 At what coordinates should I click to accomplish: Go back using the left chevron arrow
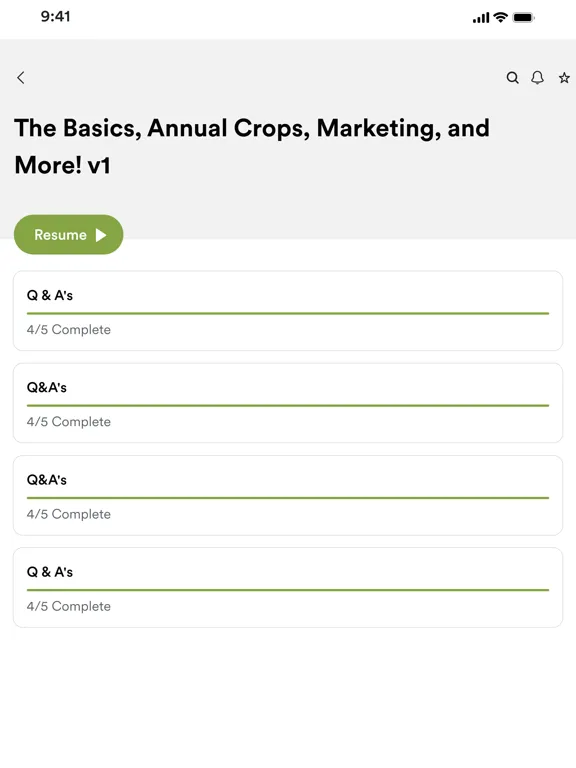coord(21,77)
